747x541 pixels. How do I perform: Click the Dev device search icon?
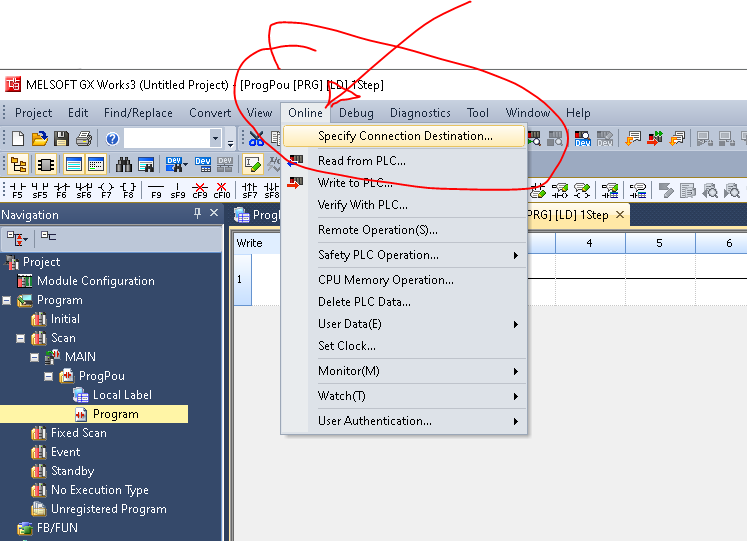pyautogui.click(x=174, y=165)
